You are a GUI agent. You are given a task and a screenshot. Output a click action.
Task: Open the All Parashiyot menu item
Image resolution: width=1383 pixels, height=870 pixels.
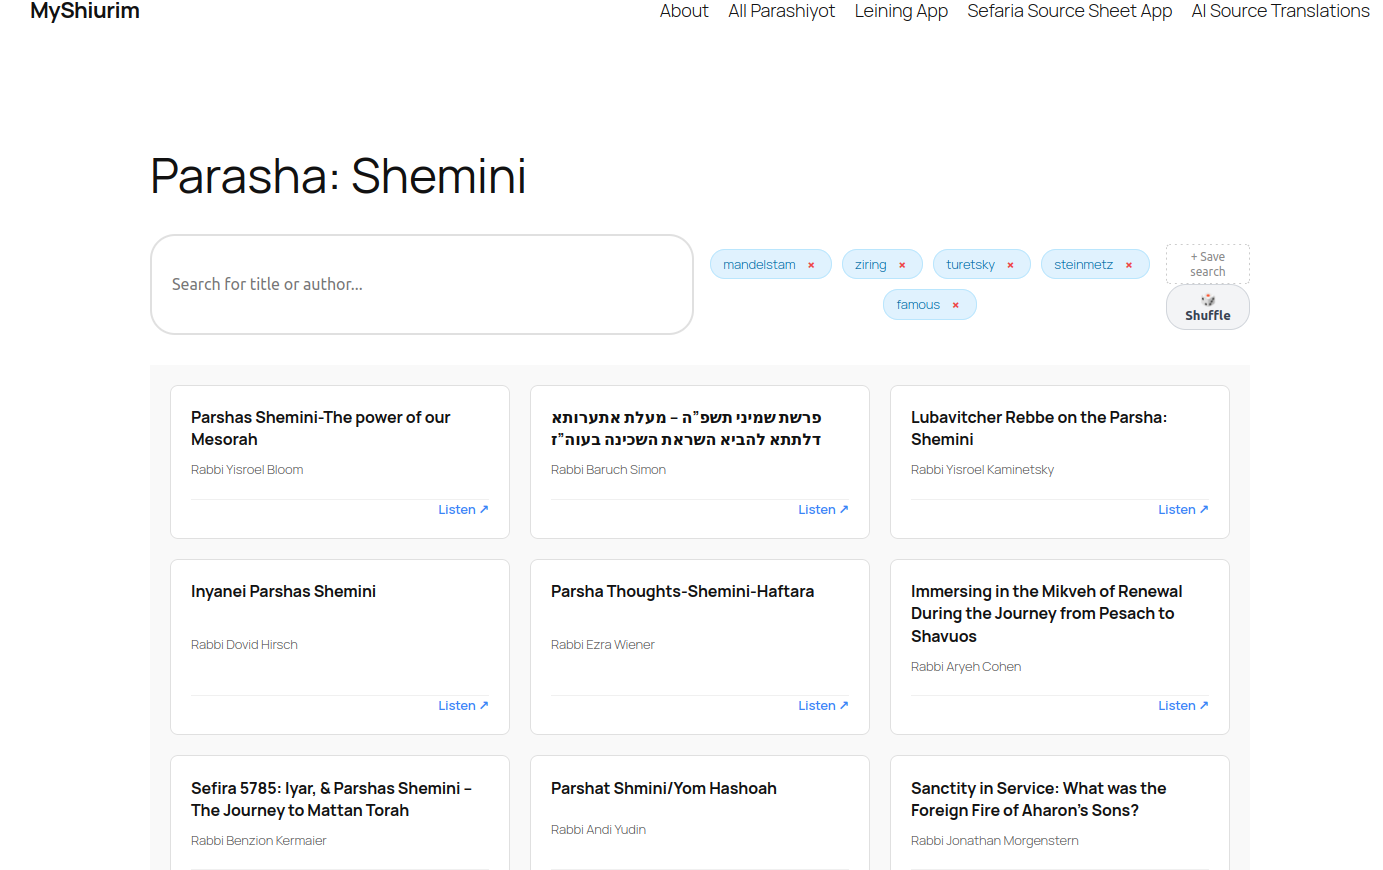pos(781,11)
